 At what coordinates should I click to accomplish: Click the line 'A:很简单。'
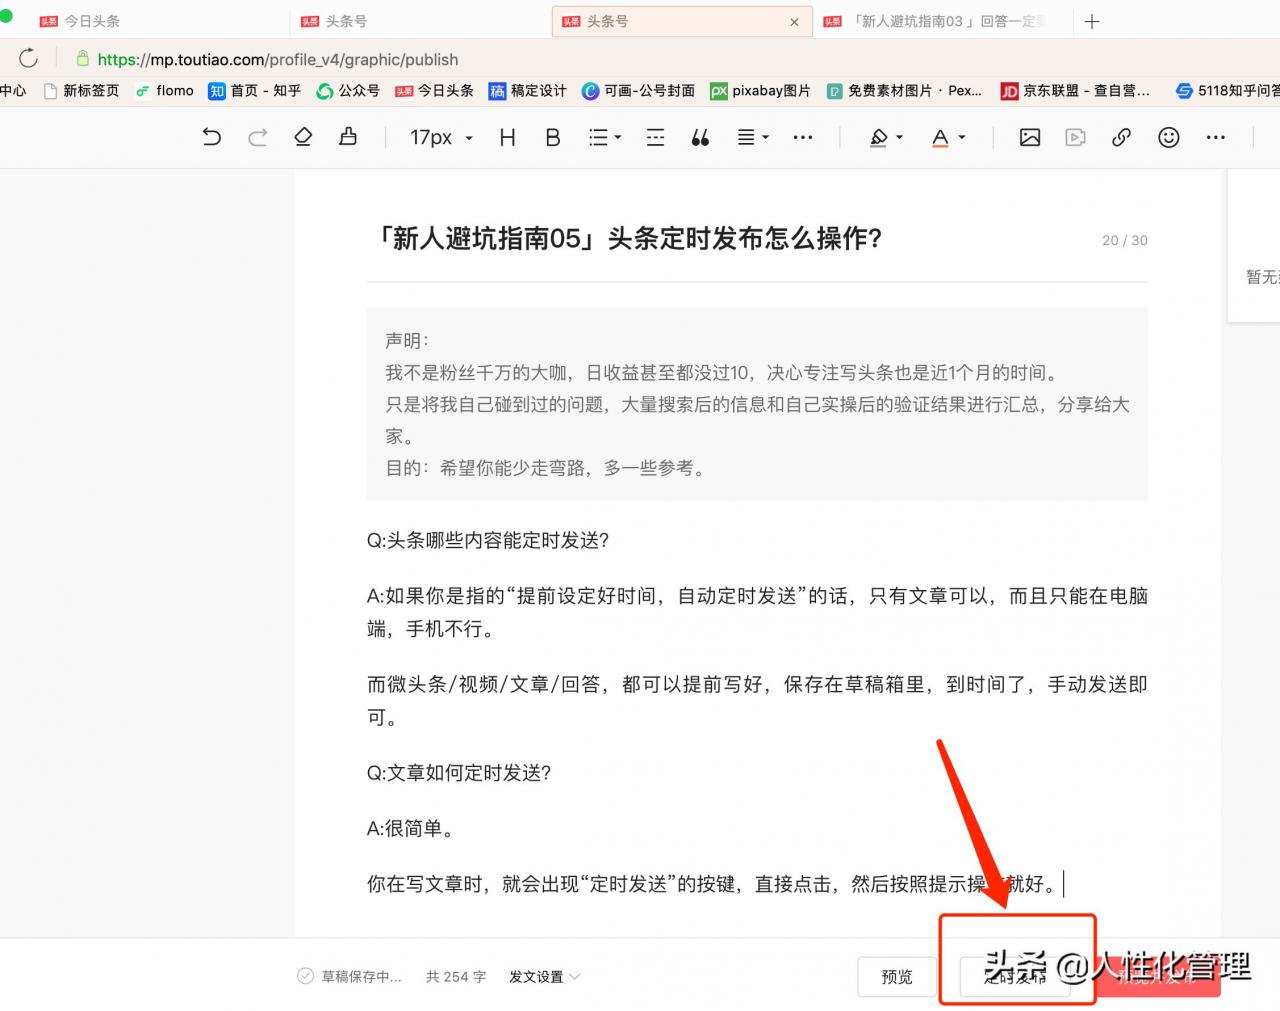412,828
